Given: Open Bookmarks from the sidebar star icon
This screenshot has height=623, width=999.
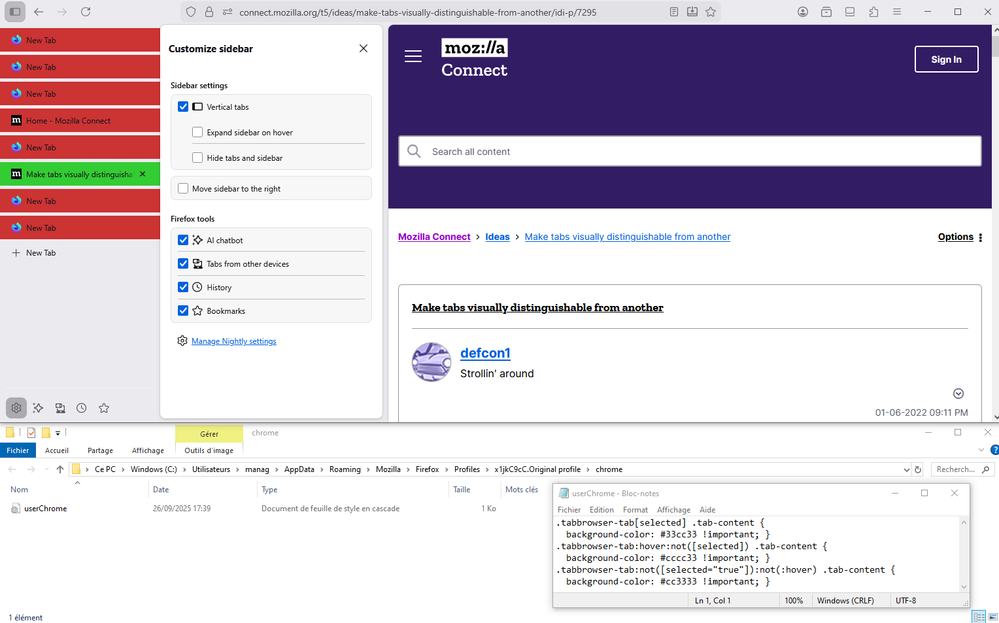Looking at the screenshot, I should pyautogui.click(x=103, y=408).
